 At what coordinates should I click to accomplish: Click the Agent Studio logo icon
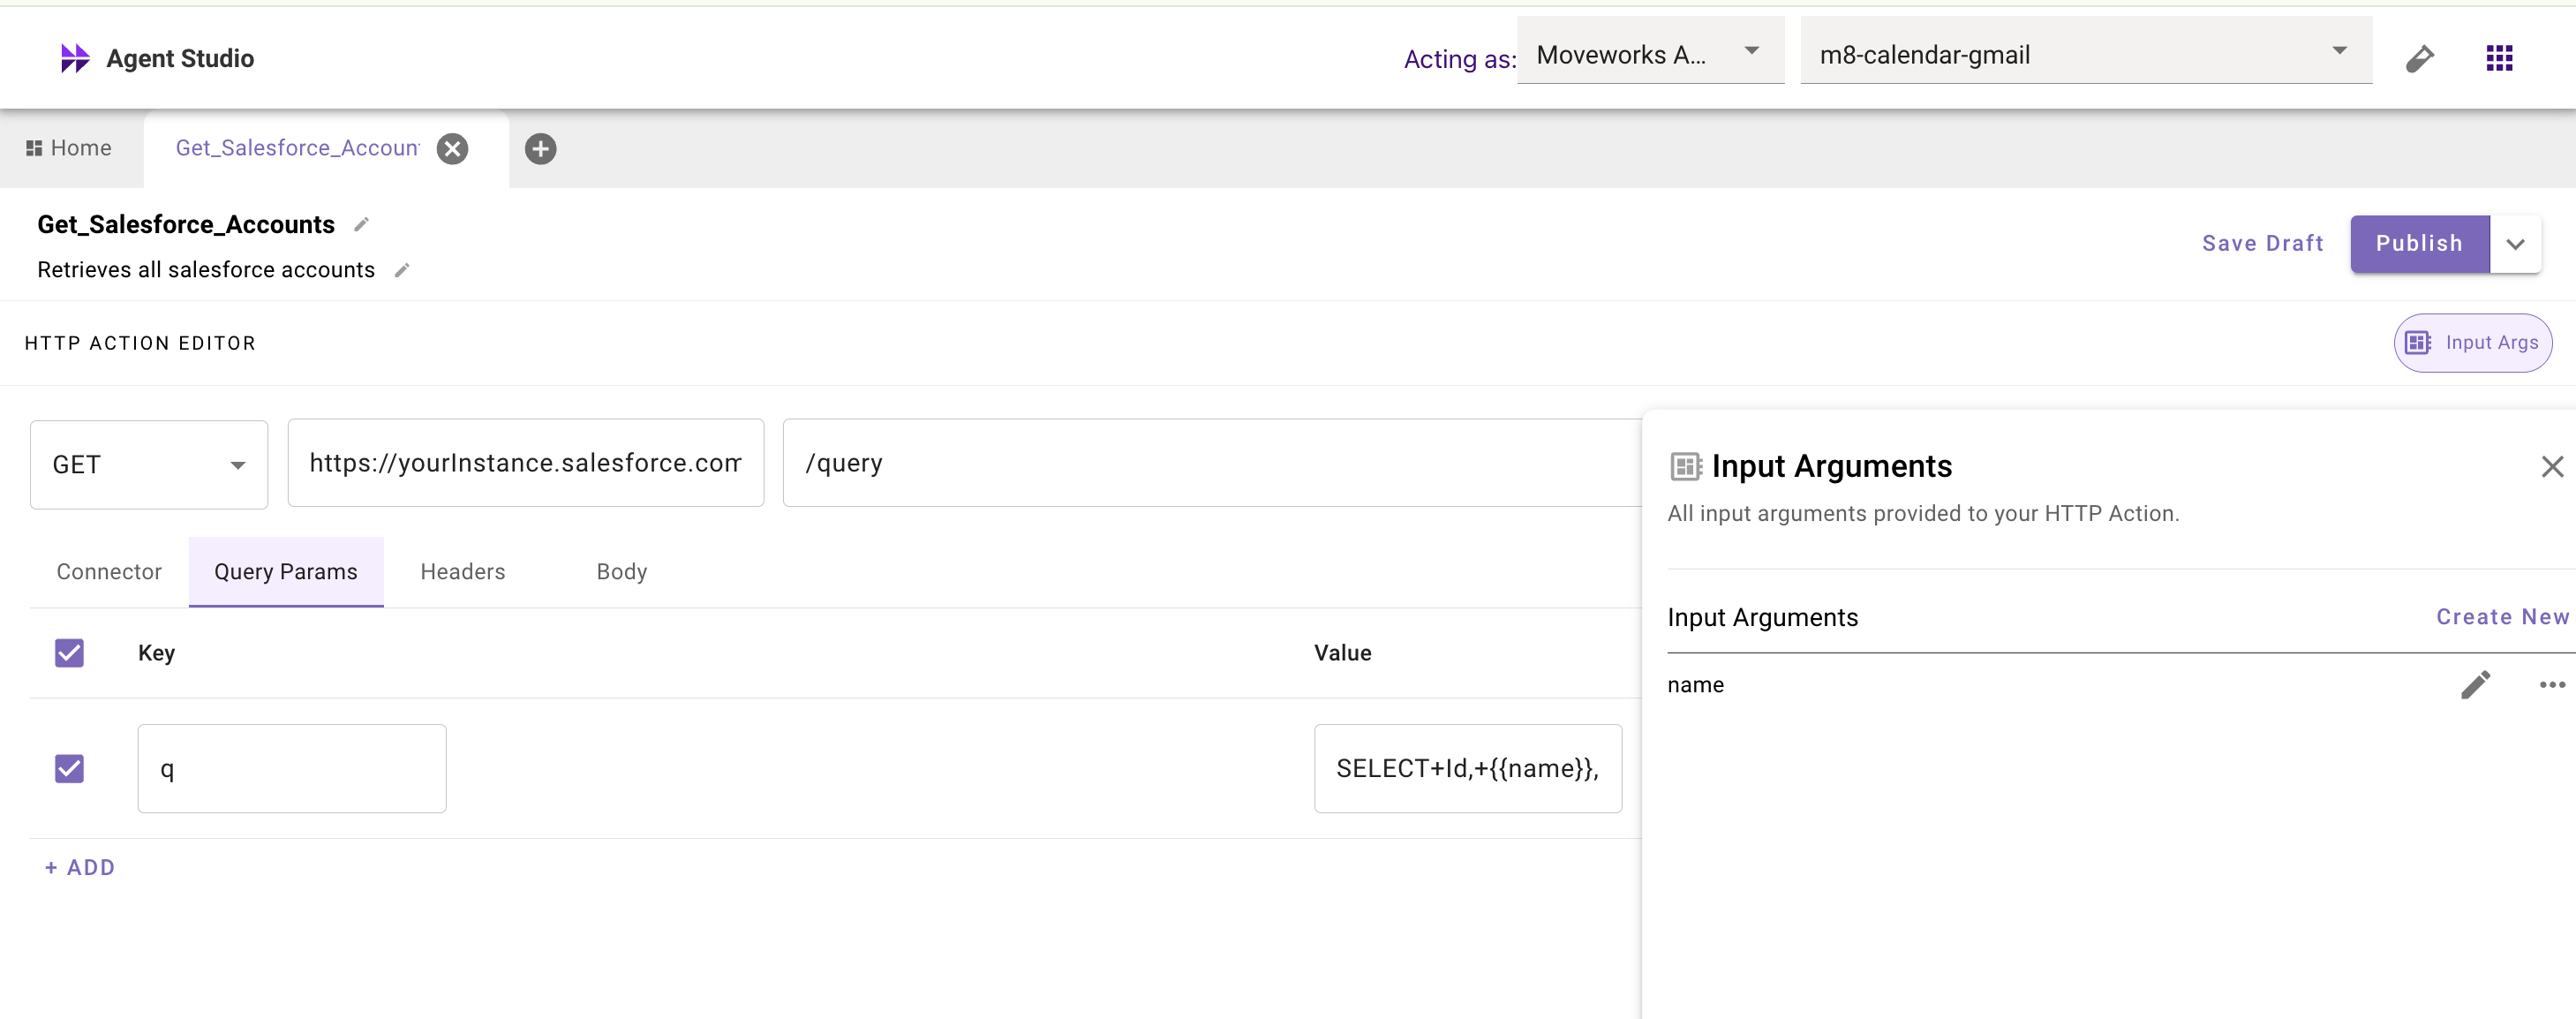click(75, 58)
